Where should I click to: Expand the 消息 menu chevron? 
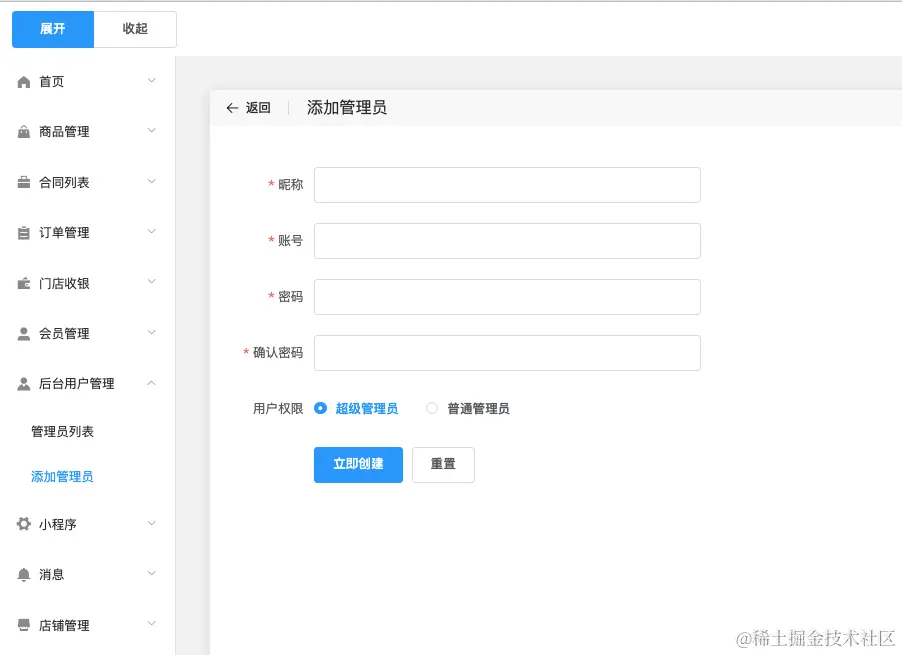152,573
